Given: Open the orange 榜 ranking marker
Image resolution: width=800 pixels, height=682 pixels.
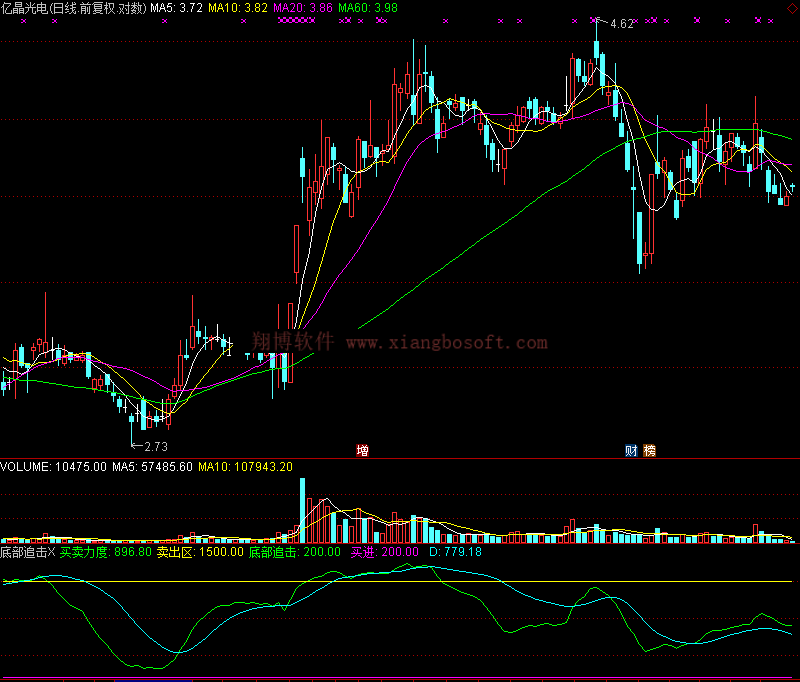Looking at the screenshot, I should tap(649, 450).
